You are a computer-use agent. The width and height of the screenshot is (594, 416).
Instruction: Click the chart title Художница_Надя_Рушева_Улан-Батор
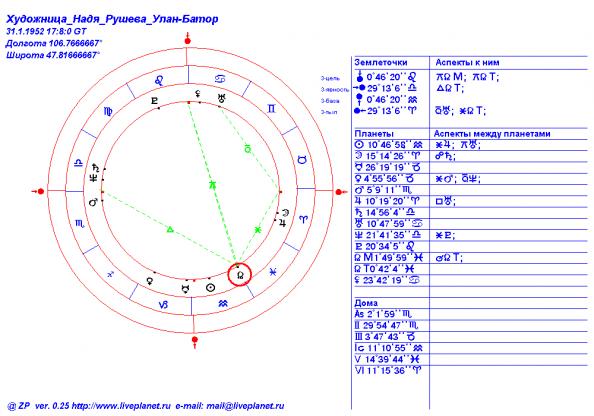click(x=112, y=19)
